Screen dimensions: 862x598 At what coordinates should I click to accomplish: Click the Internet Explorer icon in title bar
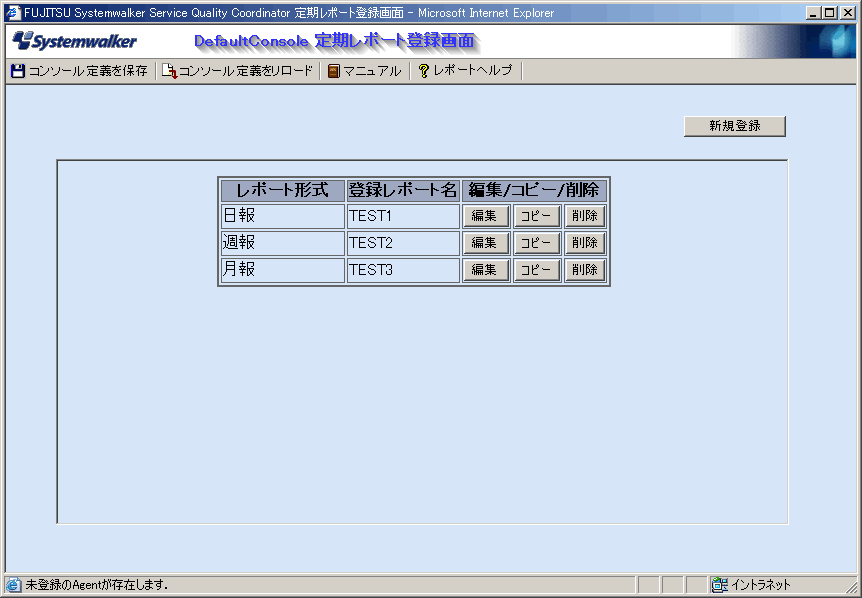click(x=13, y=13)
